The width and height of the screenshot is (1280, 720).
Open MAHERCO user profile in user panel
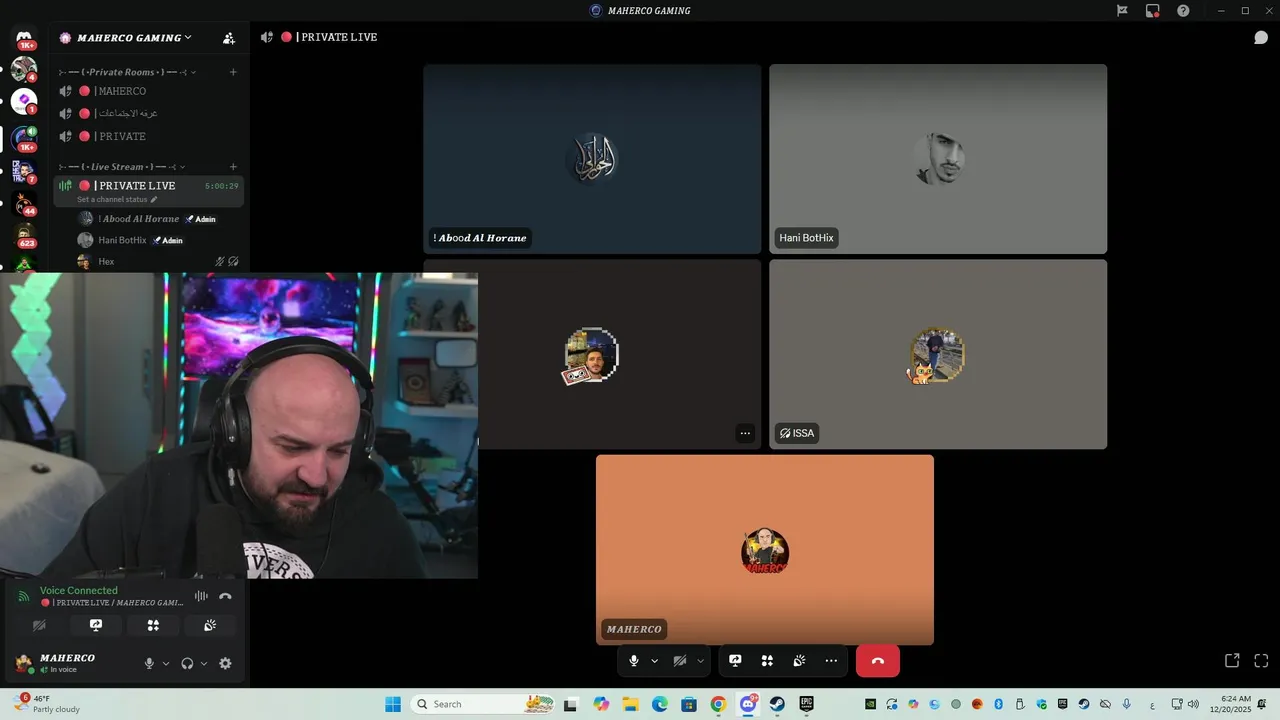pos(70,663)
